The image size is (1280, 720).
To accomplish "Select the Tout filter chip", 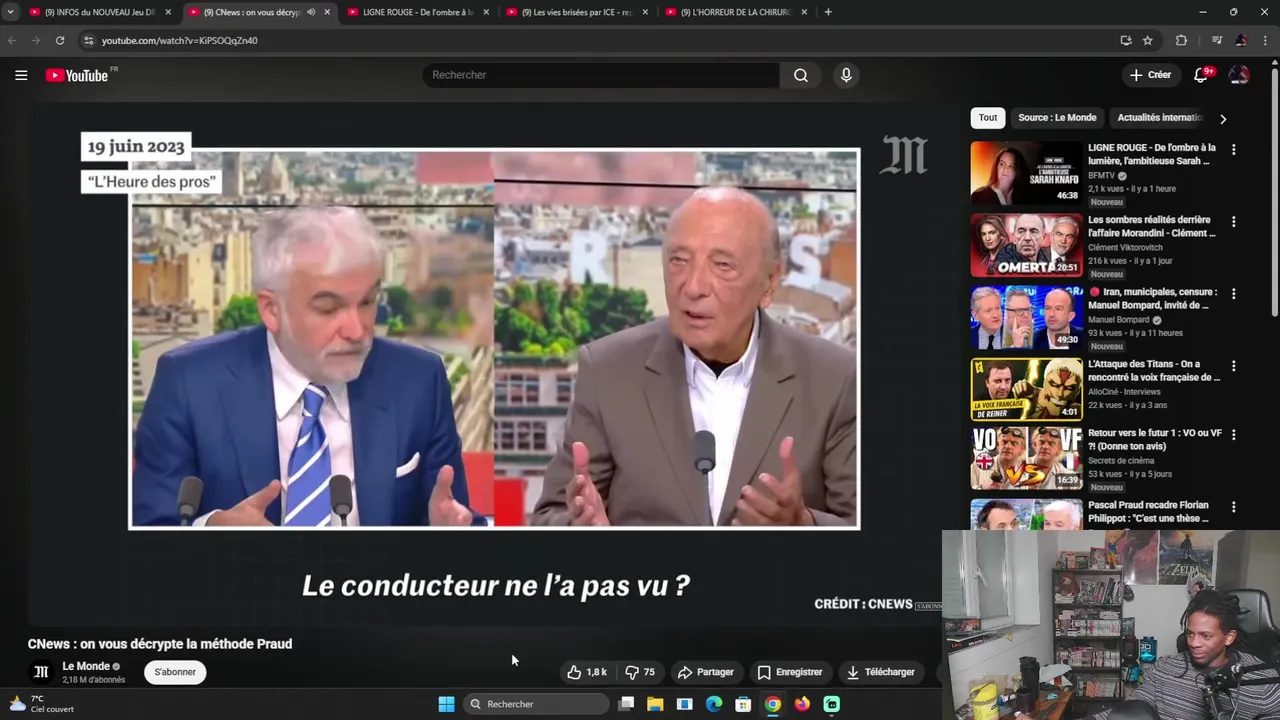I will click(987, 118).
